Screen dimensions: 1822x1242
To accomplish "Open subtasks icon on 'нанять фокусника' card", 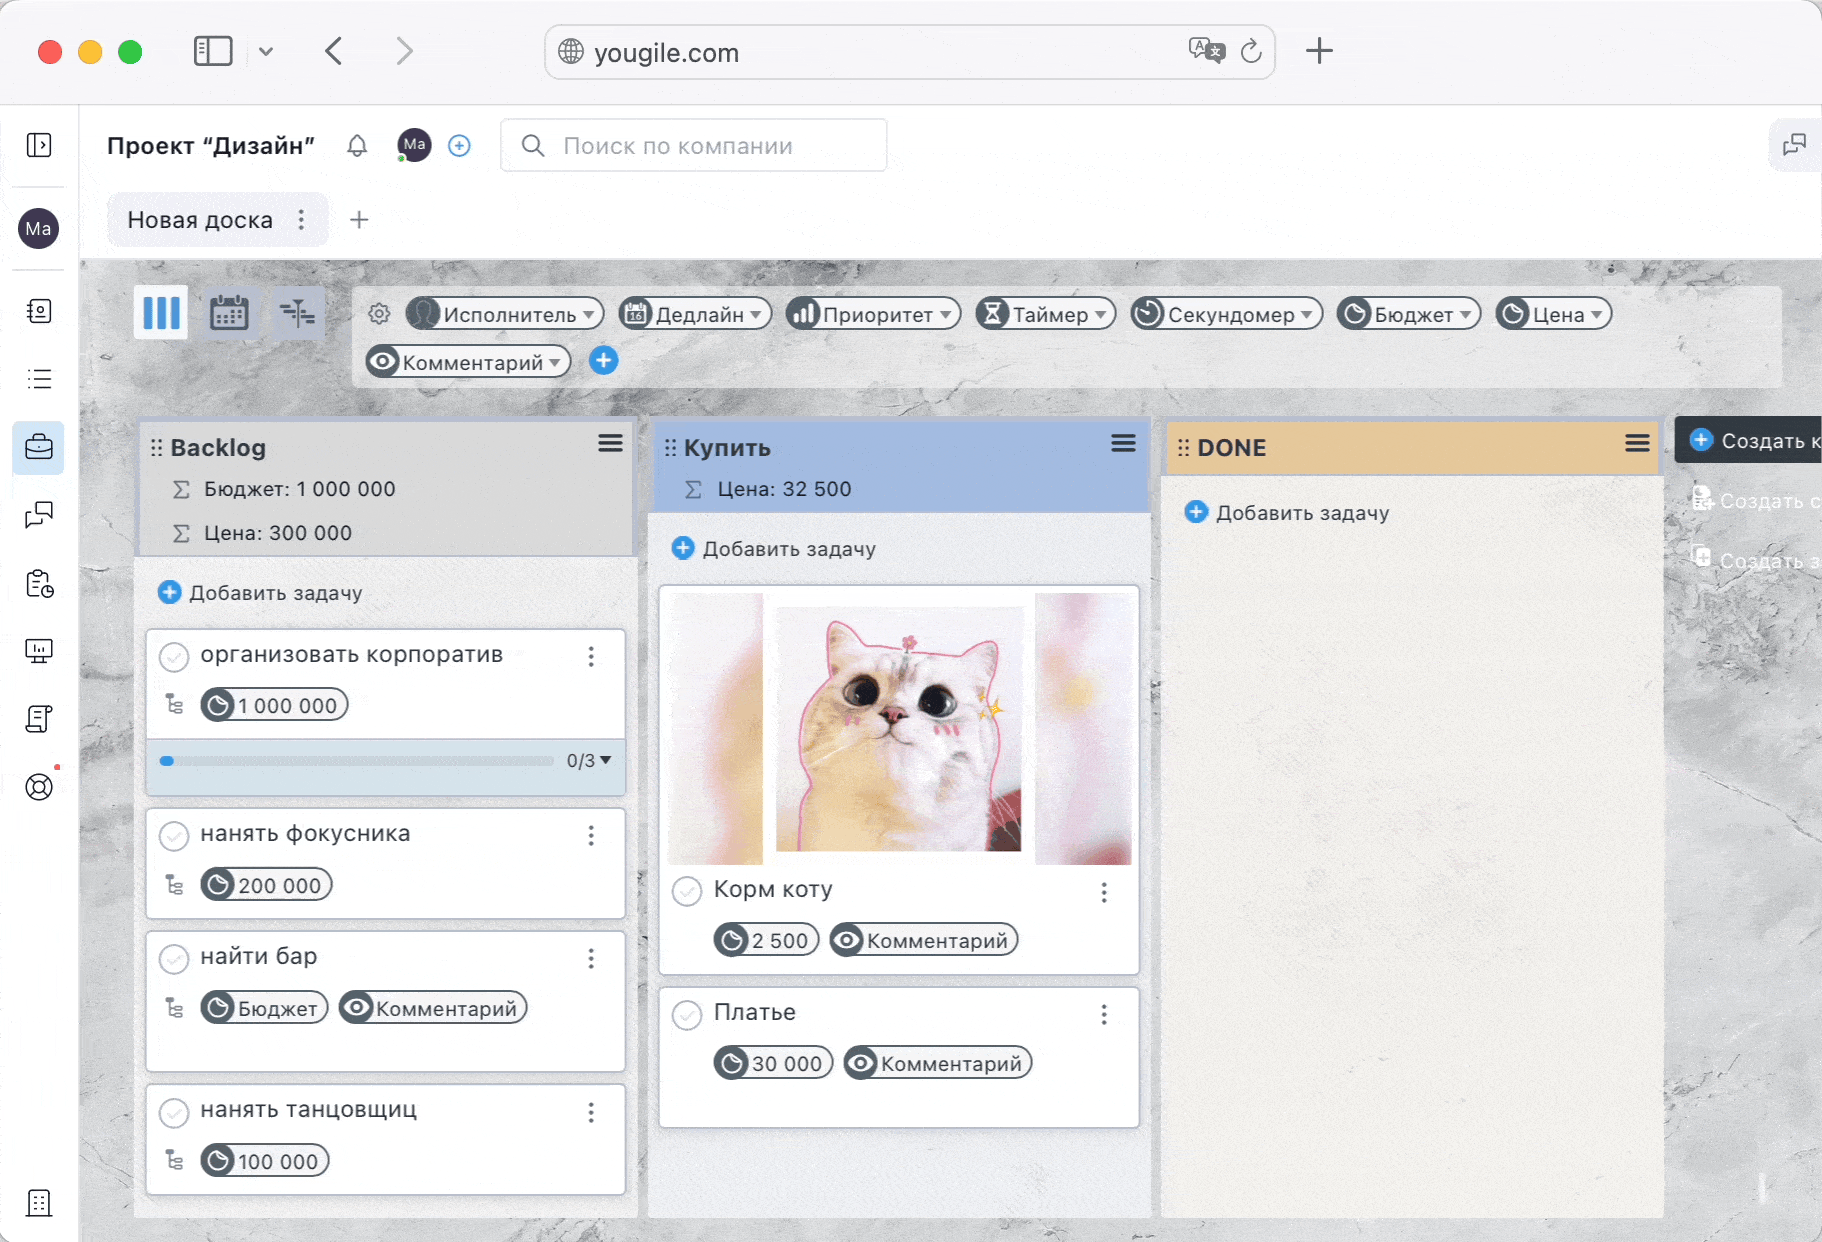I will click(175, 885).
